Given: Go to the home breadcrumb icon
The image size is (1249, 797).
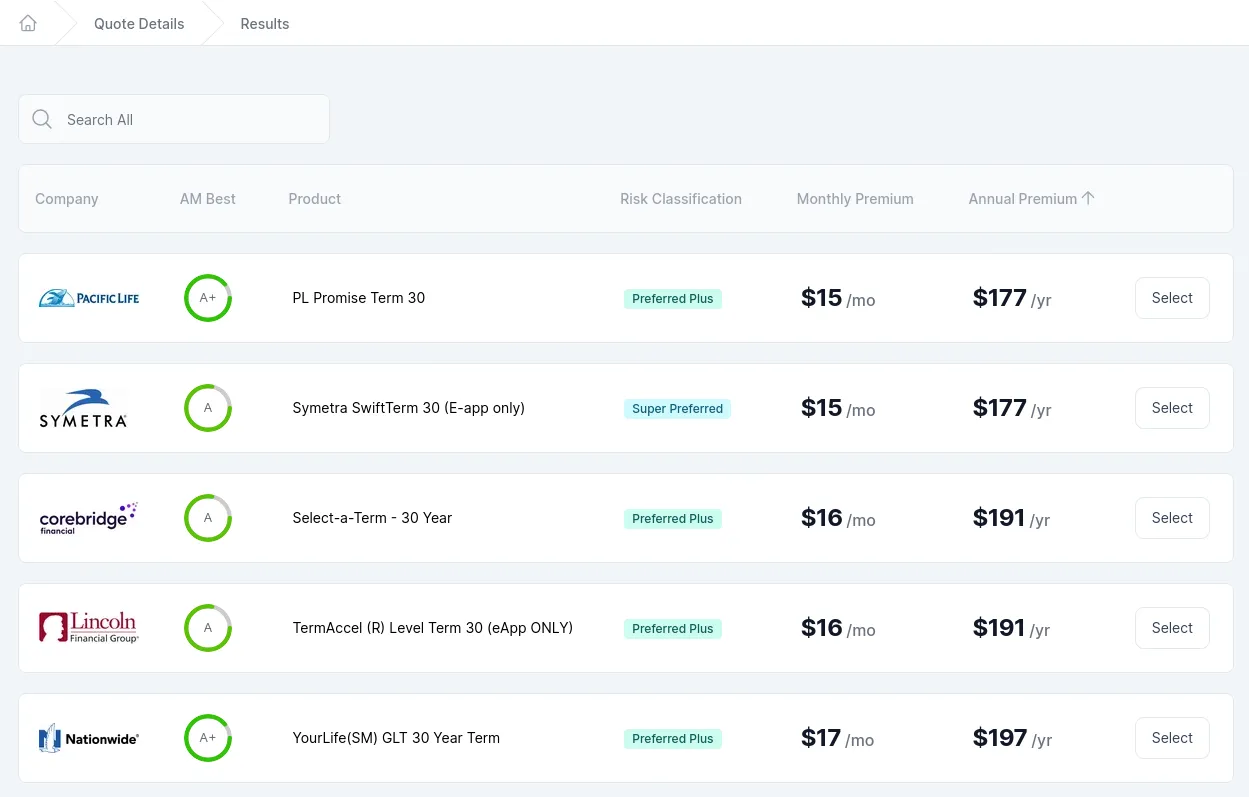Looking at the screenshot, I should 28,23.
